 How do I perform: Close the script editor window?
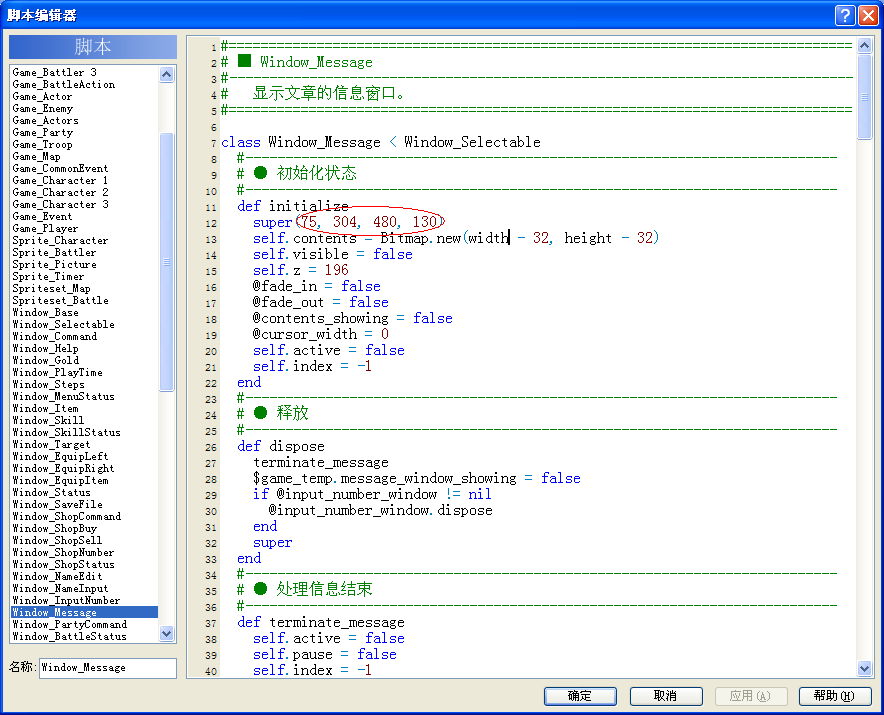pyautogui.click(x=868, y=15)
